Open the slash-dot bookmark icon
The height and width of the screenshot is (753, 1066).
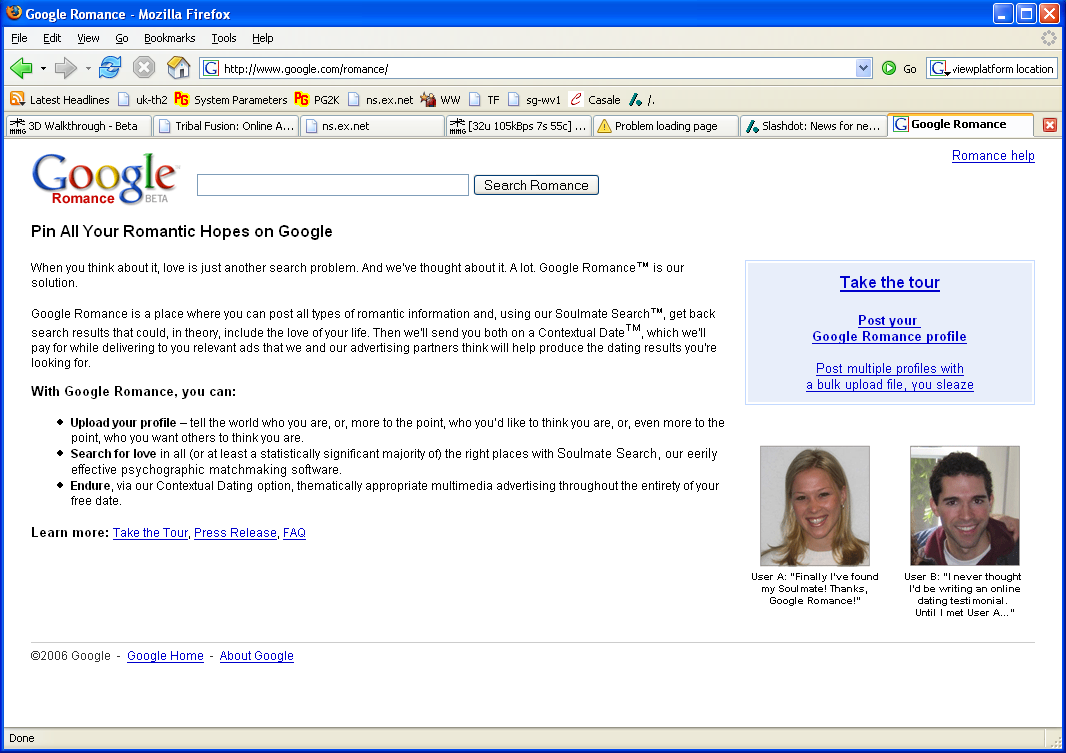(636, 100)
